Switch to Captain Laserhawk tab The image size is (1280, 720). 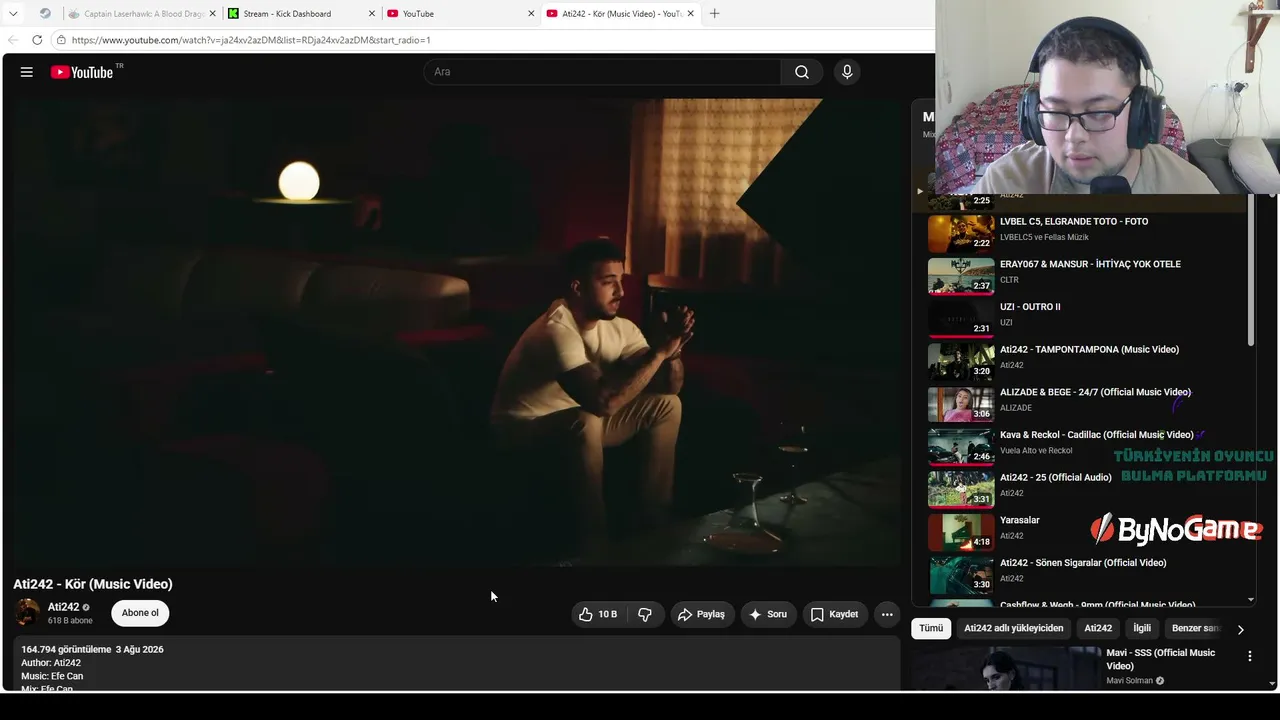click(142, 14)
